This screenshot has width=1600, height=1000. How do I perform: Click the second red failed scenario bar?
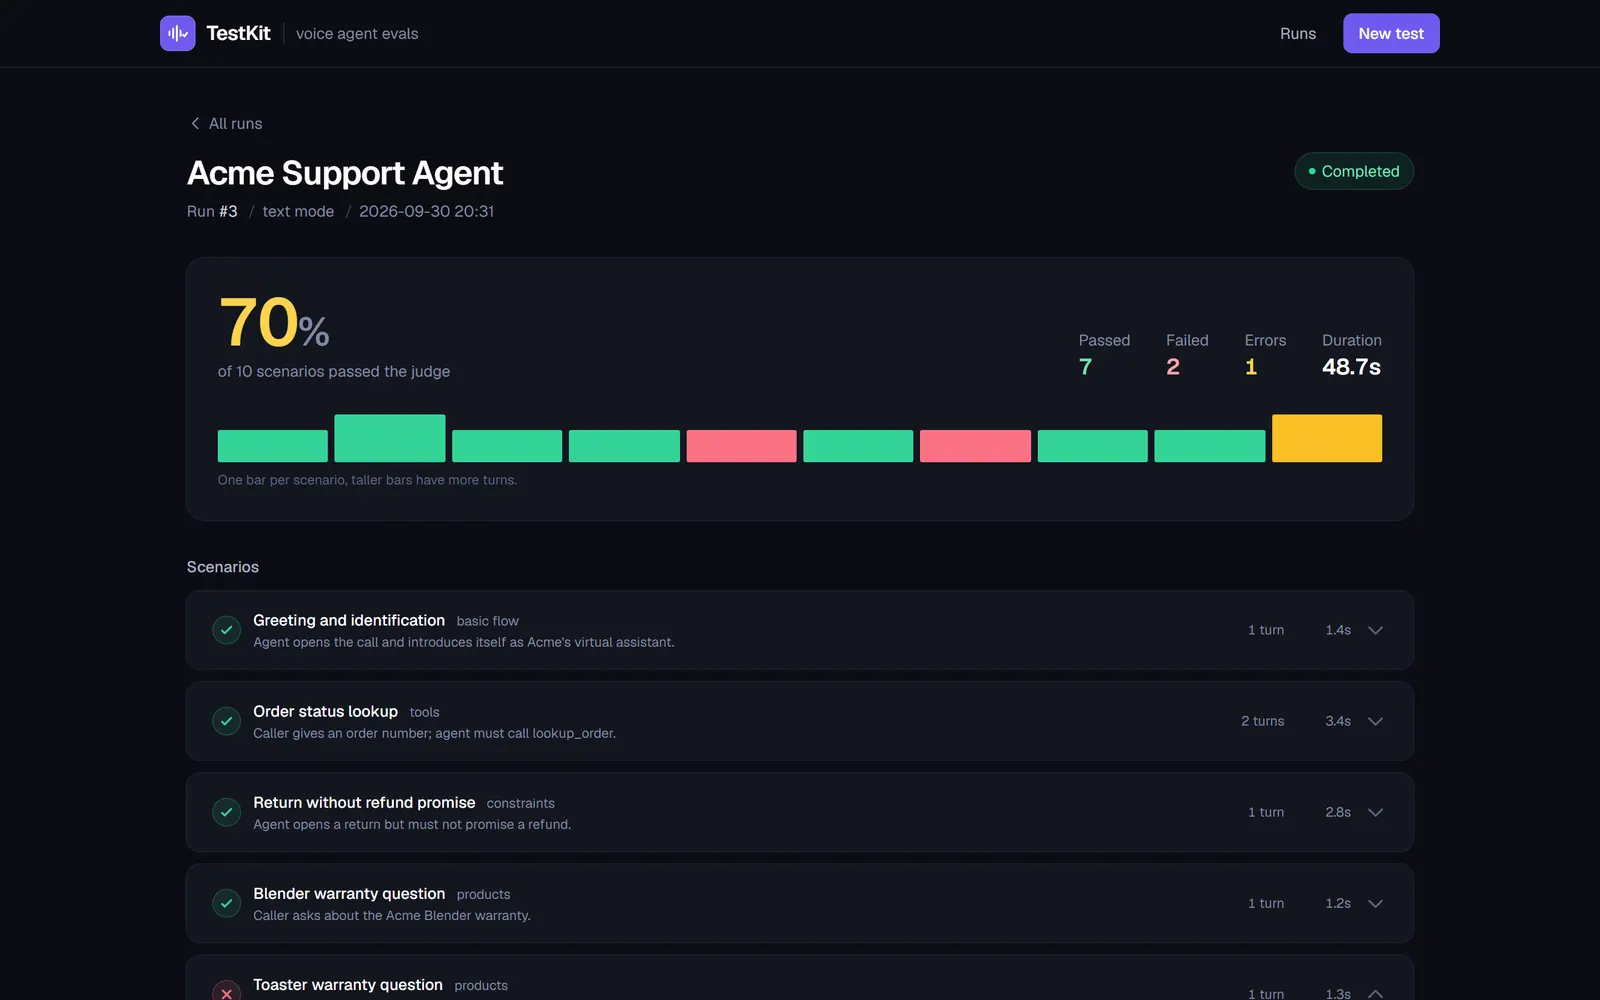coord(975,446)
